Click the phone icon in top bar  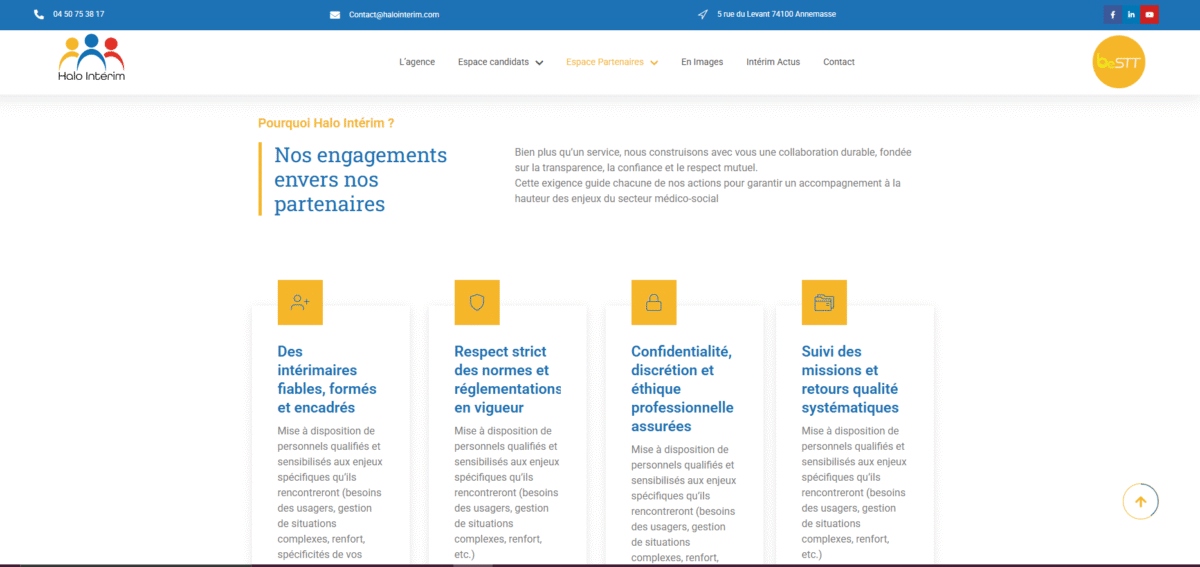coord(39,14)
